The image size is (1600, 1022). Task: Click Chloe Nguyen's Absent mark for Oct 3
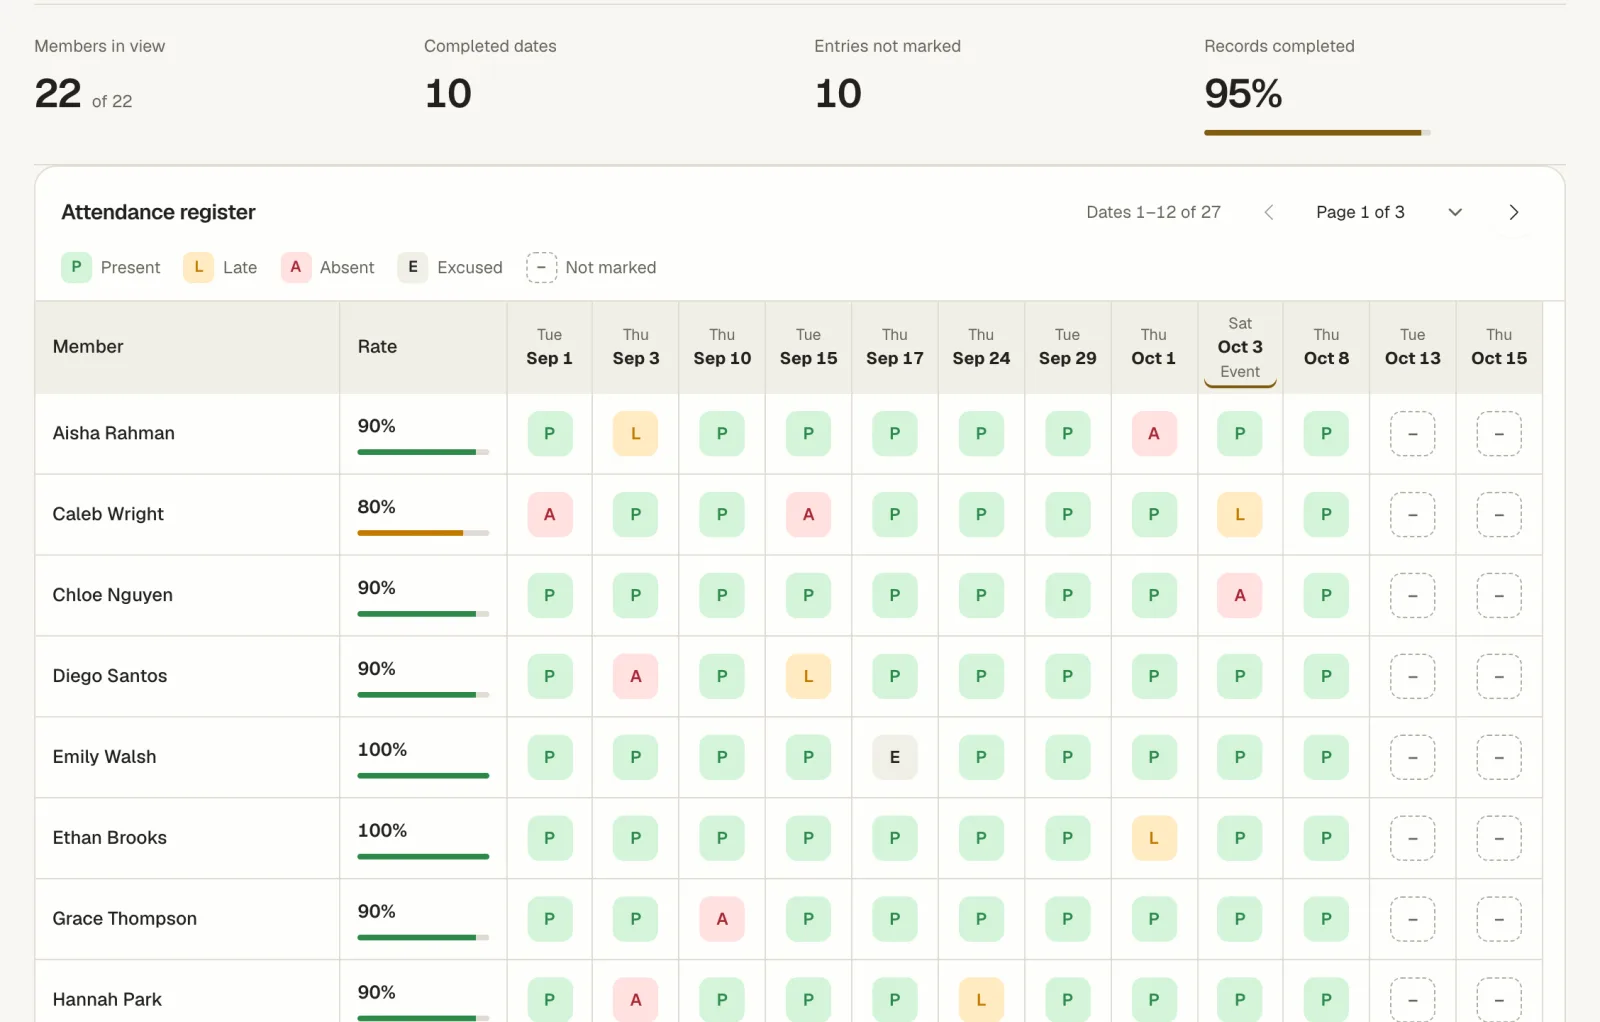(1240, 596)
